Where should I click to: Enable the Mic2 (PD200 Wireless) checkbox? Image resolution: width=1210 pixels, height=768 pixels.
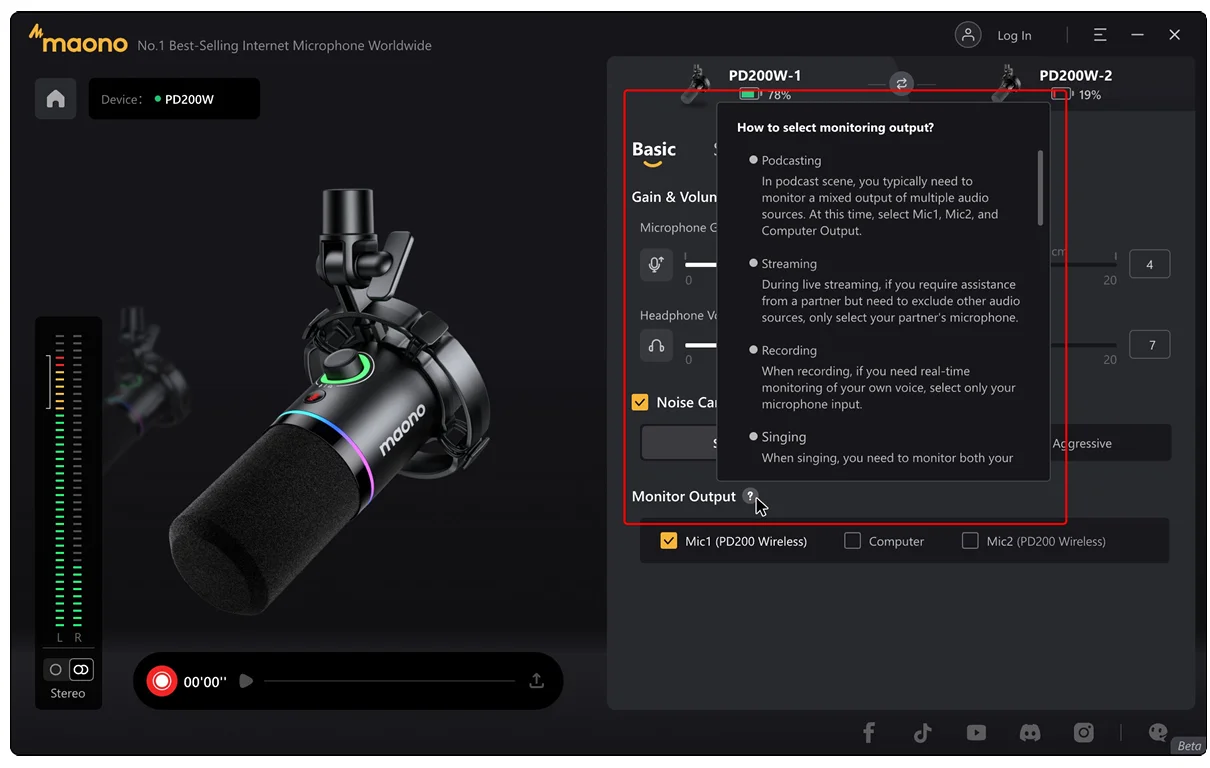coord(969,541)
